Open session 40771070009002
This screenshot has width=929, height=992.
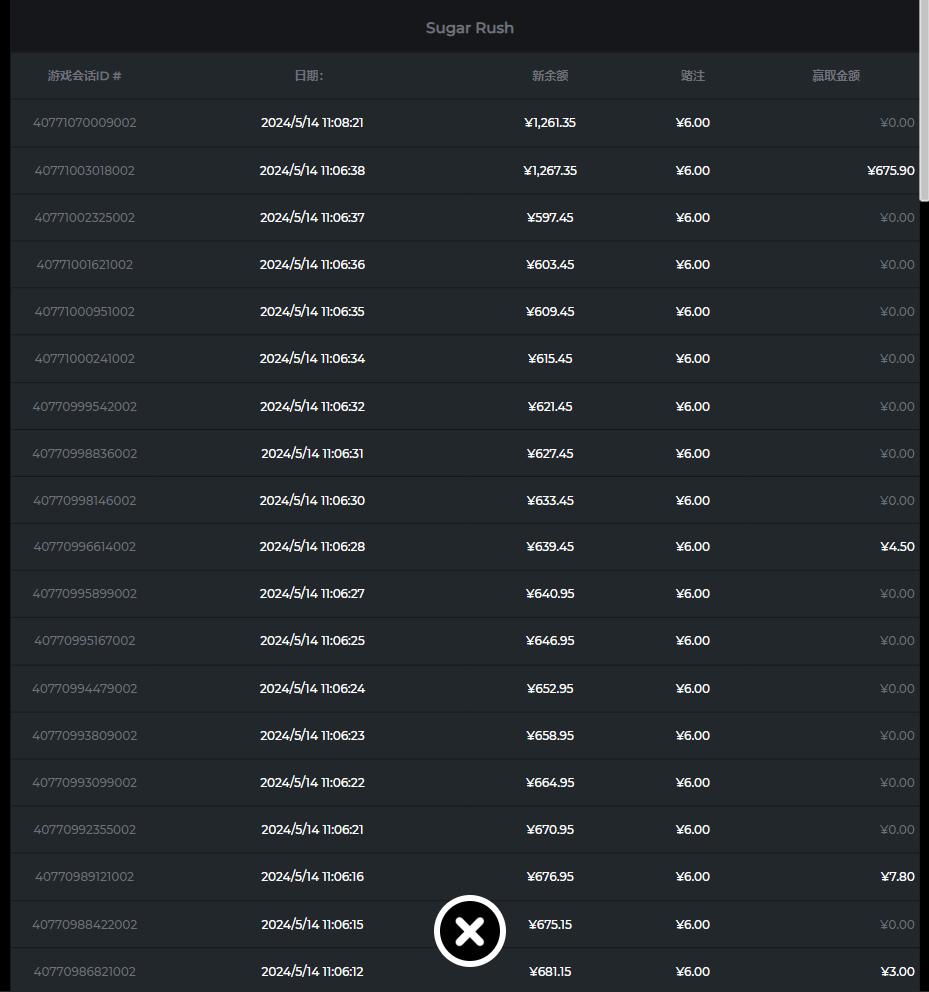pyautogui.click(x=85, y=123)
